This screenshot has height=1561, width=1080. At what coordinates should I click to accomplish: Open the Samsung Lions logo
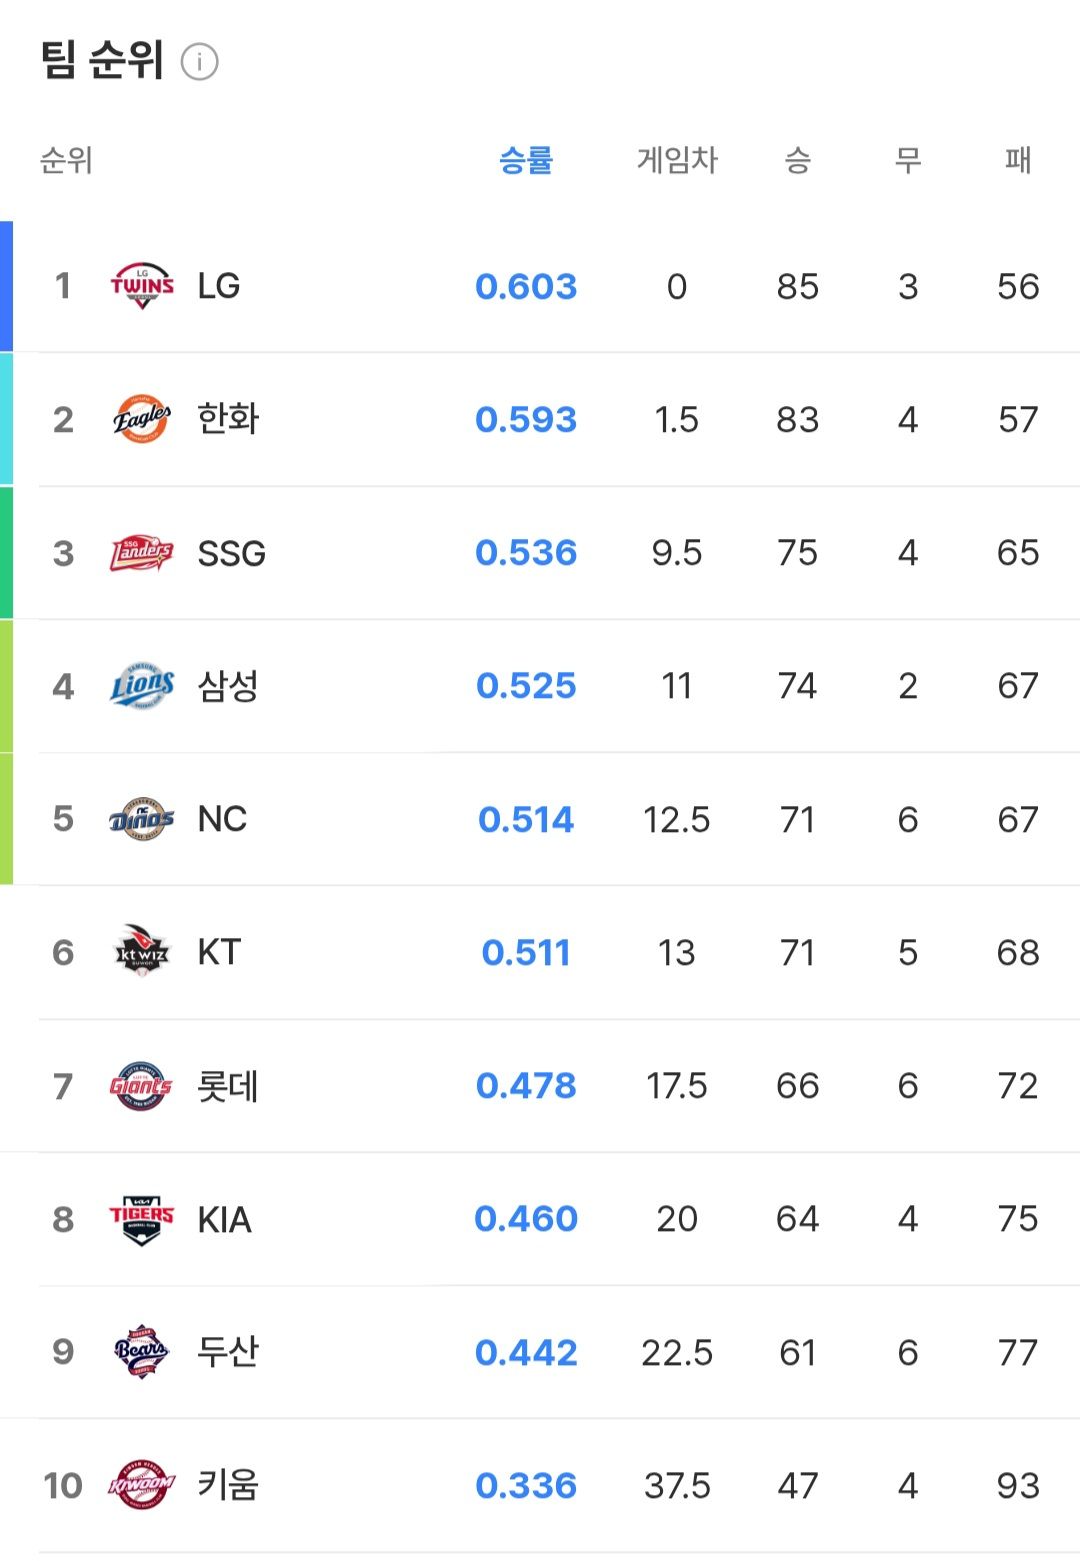click(x=141, y=686)
